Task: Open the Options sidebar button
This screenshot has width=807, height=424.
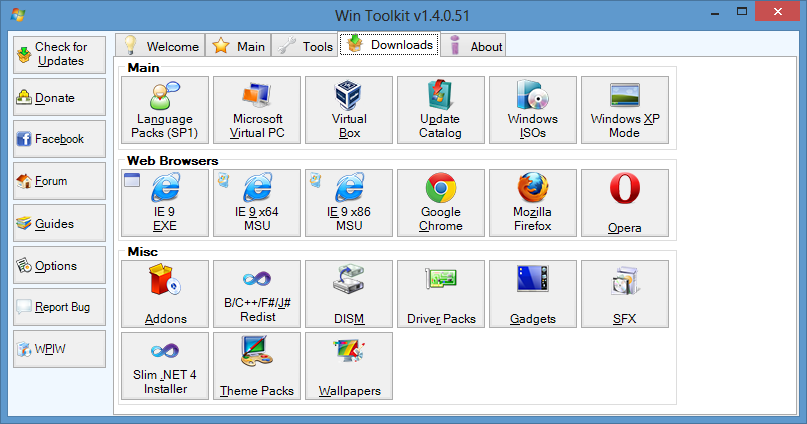Action: tap(59, 266)
